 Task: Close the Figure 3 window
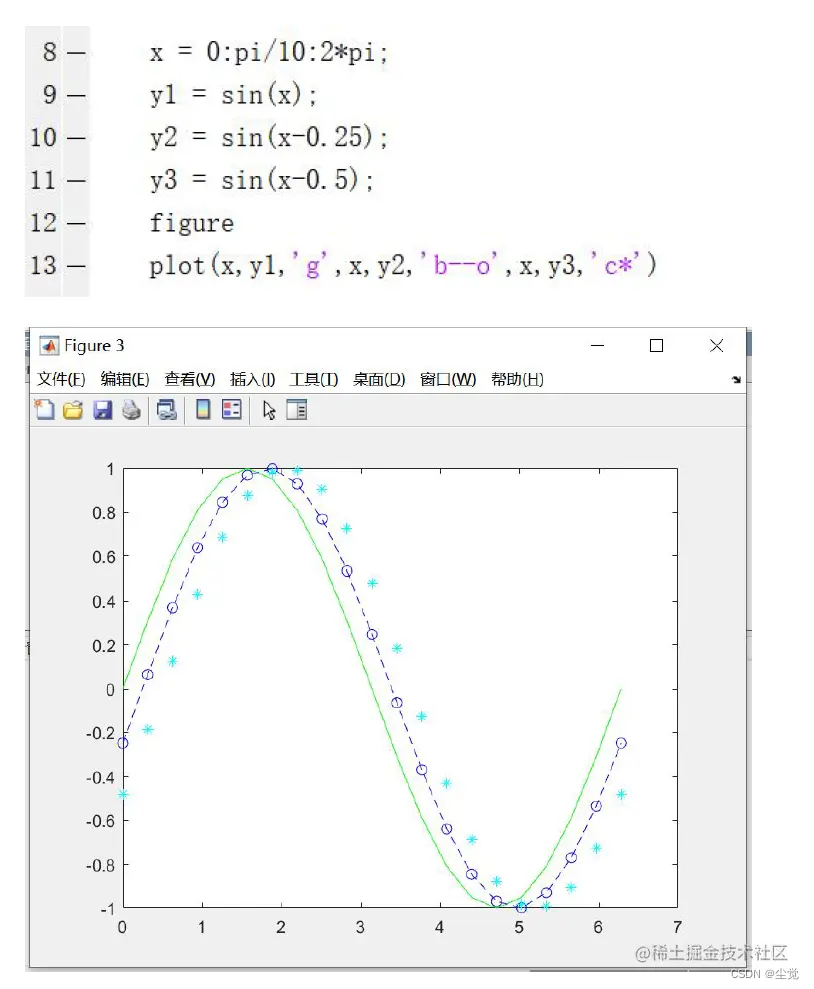click(716, 346)
